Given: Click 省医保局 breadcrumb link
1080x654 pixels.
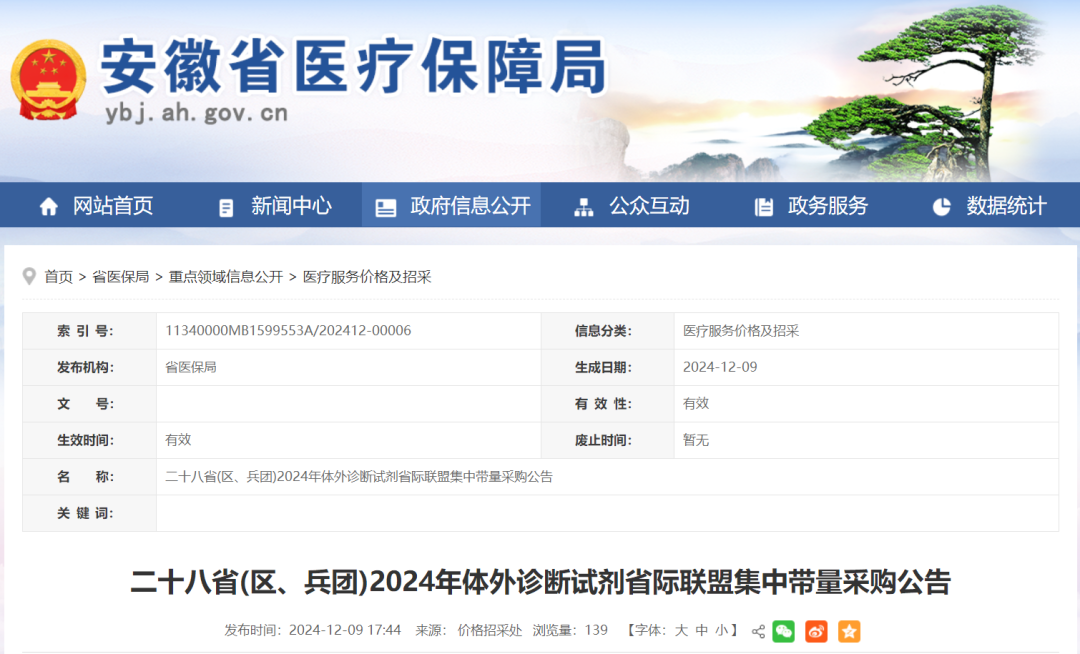Looking at the screenshot, I should pyautogui.click(x=120, y=277).
